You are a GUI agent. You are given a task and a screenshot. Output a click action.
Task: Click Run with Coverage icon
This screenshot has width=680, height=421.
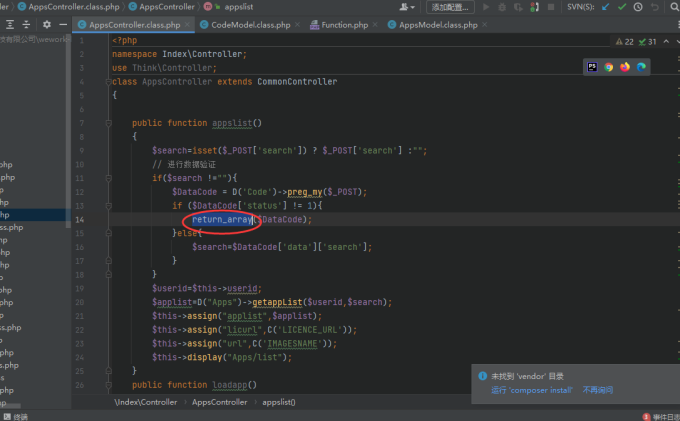[518, 7]
